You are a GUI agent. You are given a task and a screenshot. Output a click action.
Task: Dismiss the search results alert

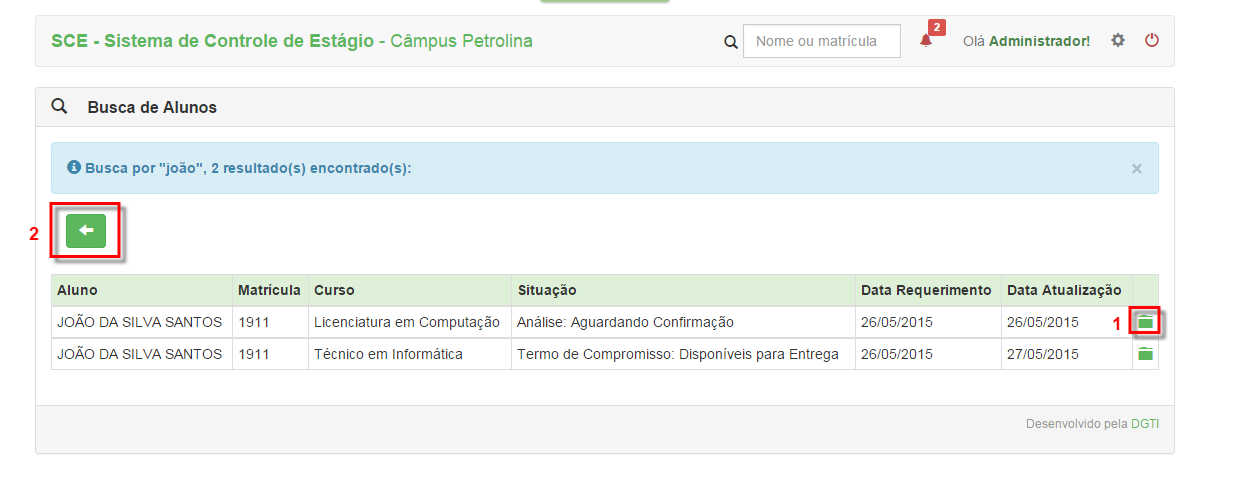1136,168
